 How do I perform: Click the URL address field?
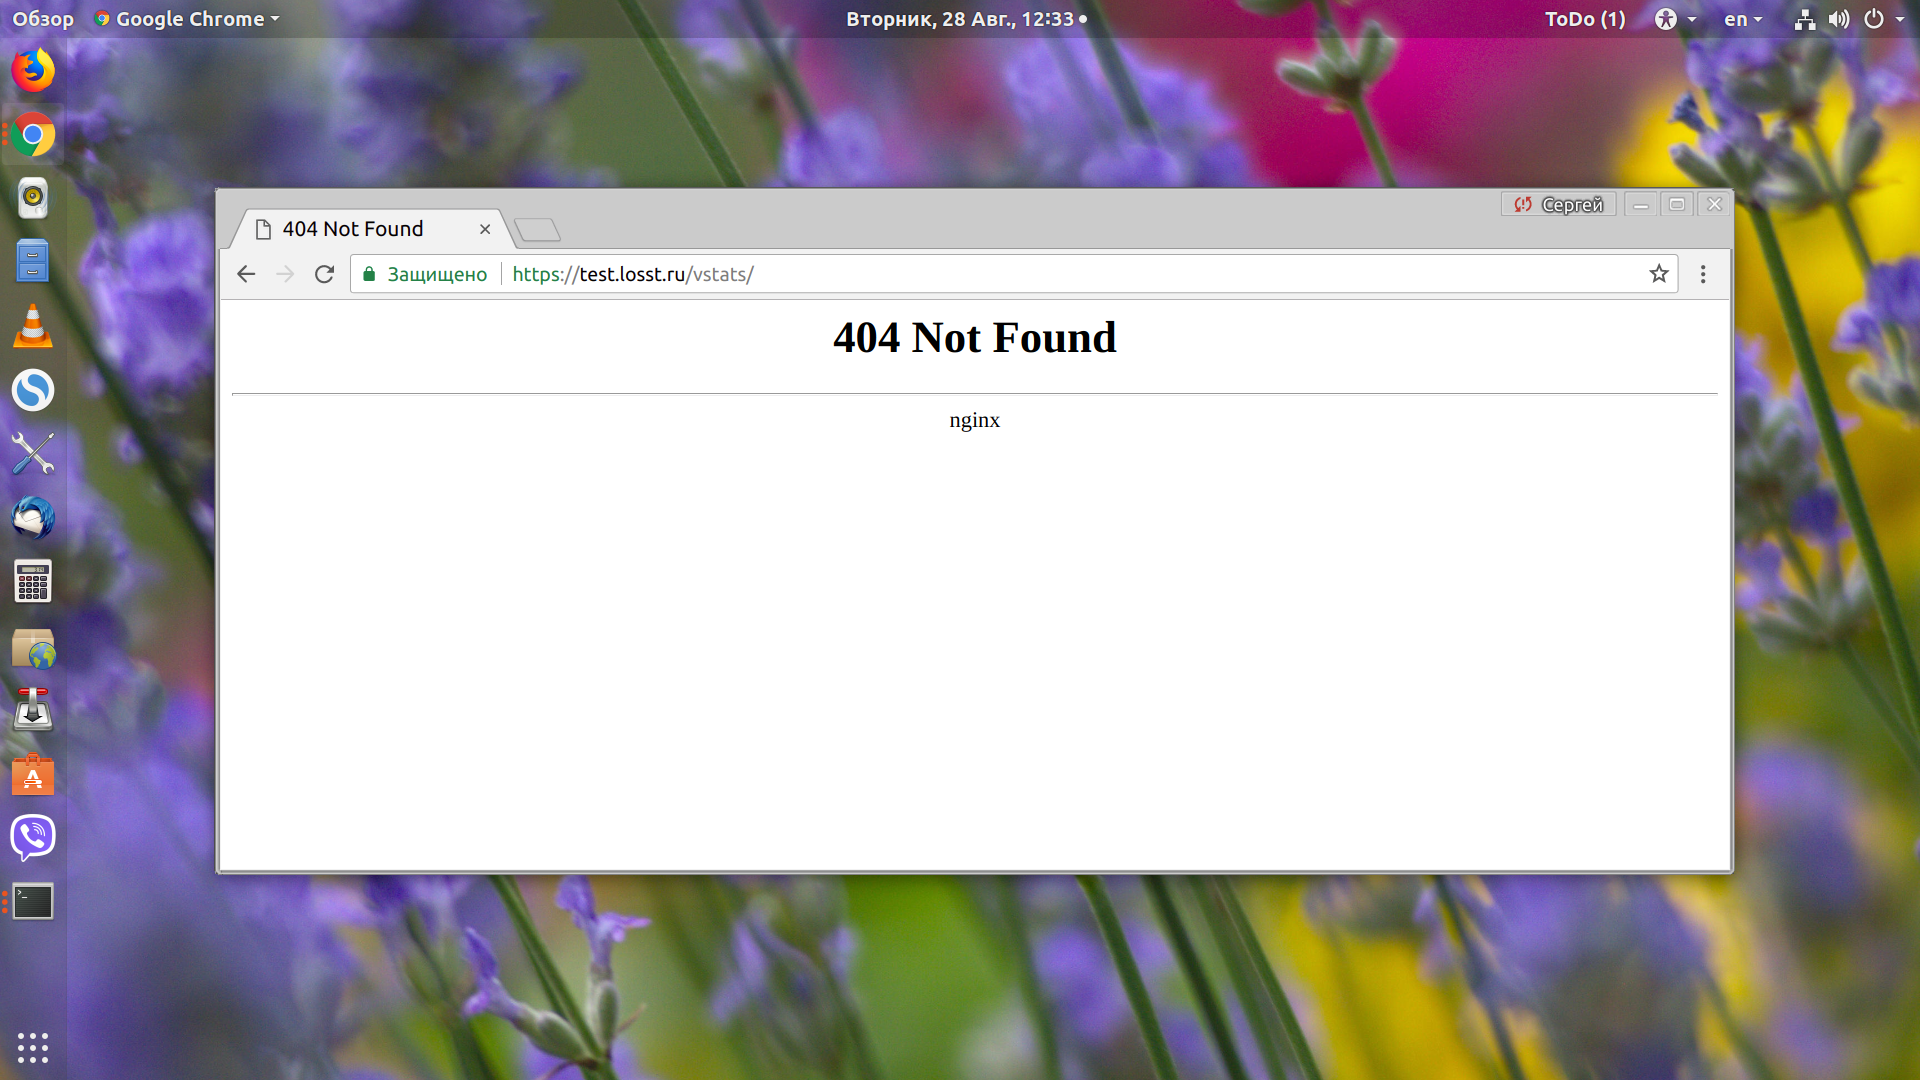1000,274
